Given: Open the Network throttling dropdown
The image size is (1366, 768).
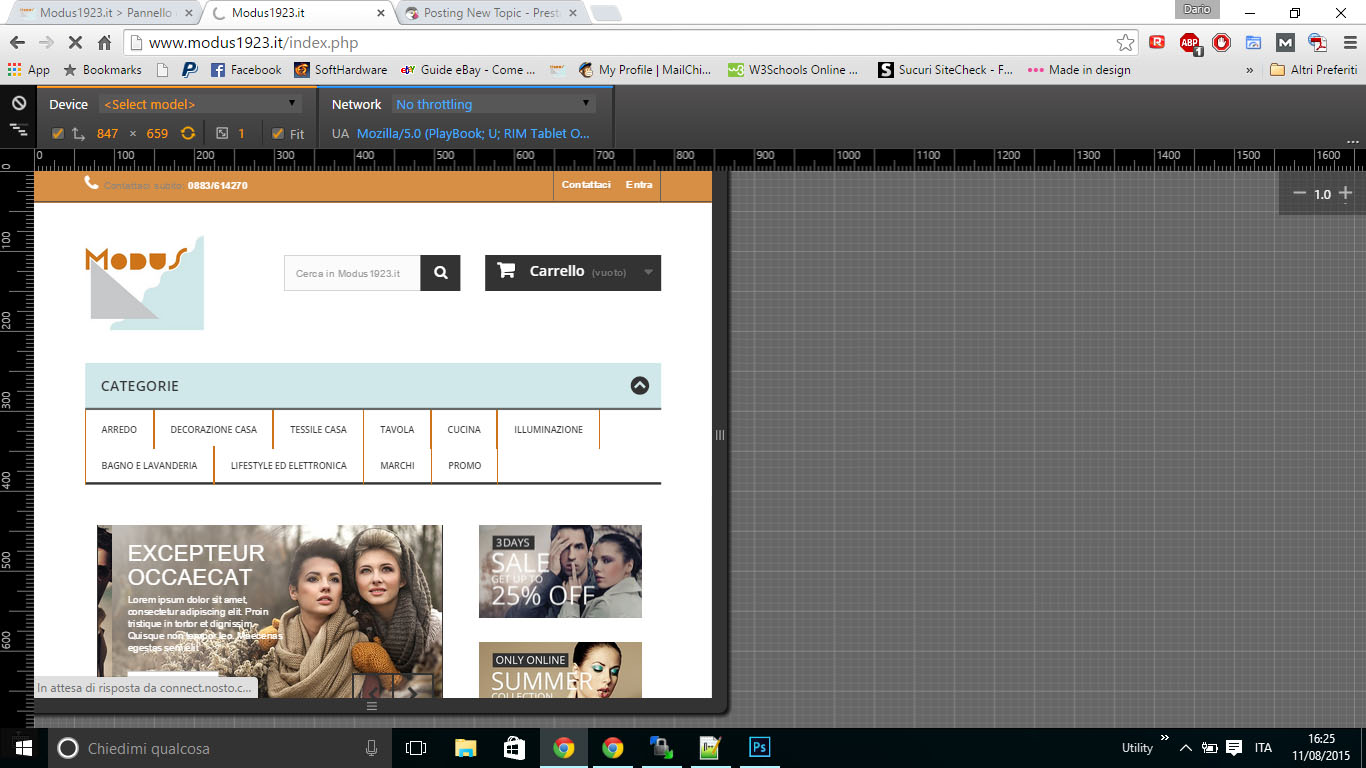Looking at the screenshot, I should click(493, 104).
